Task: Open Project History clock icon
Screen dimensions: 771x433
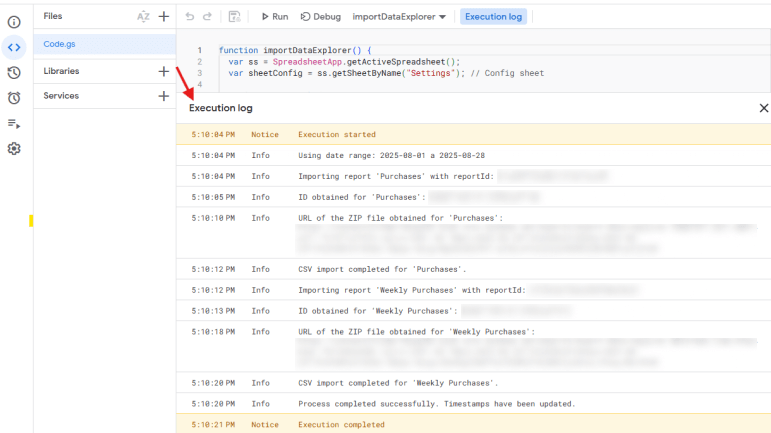Action: click(14, 73)
